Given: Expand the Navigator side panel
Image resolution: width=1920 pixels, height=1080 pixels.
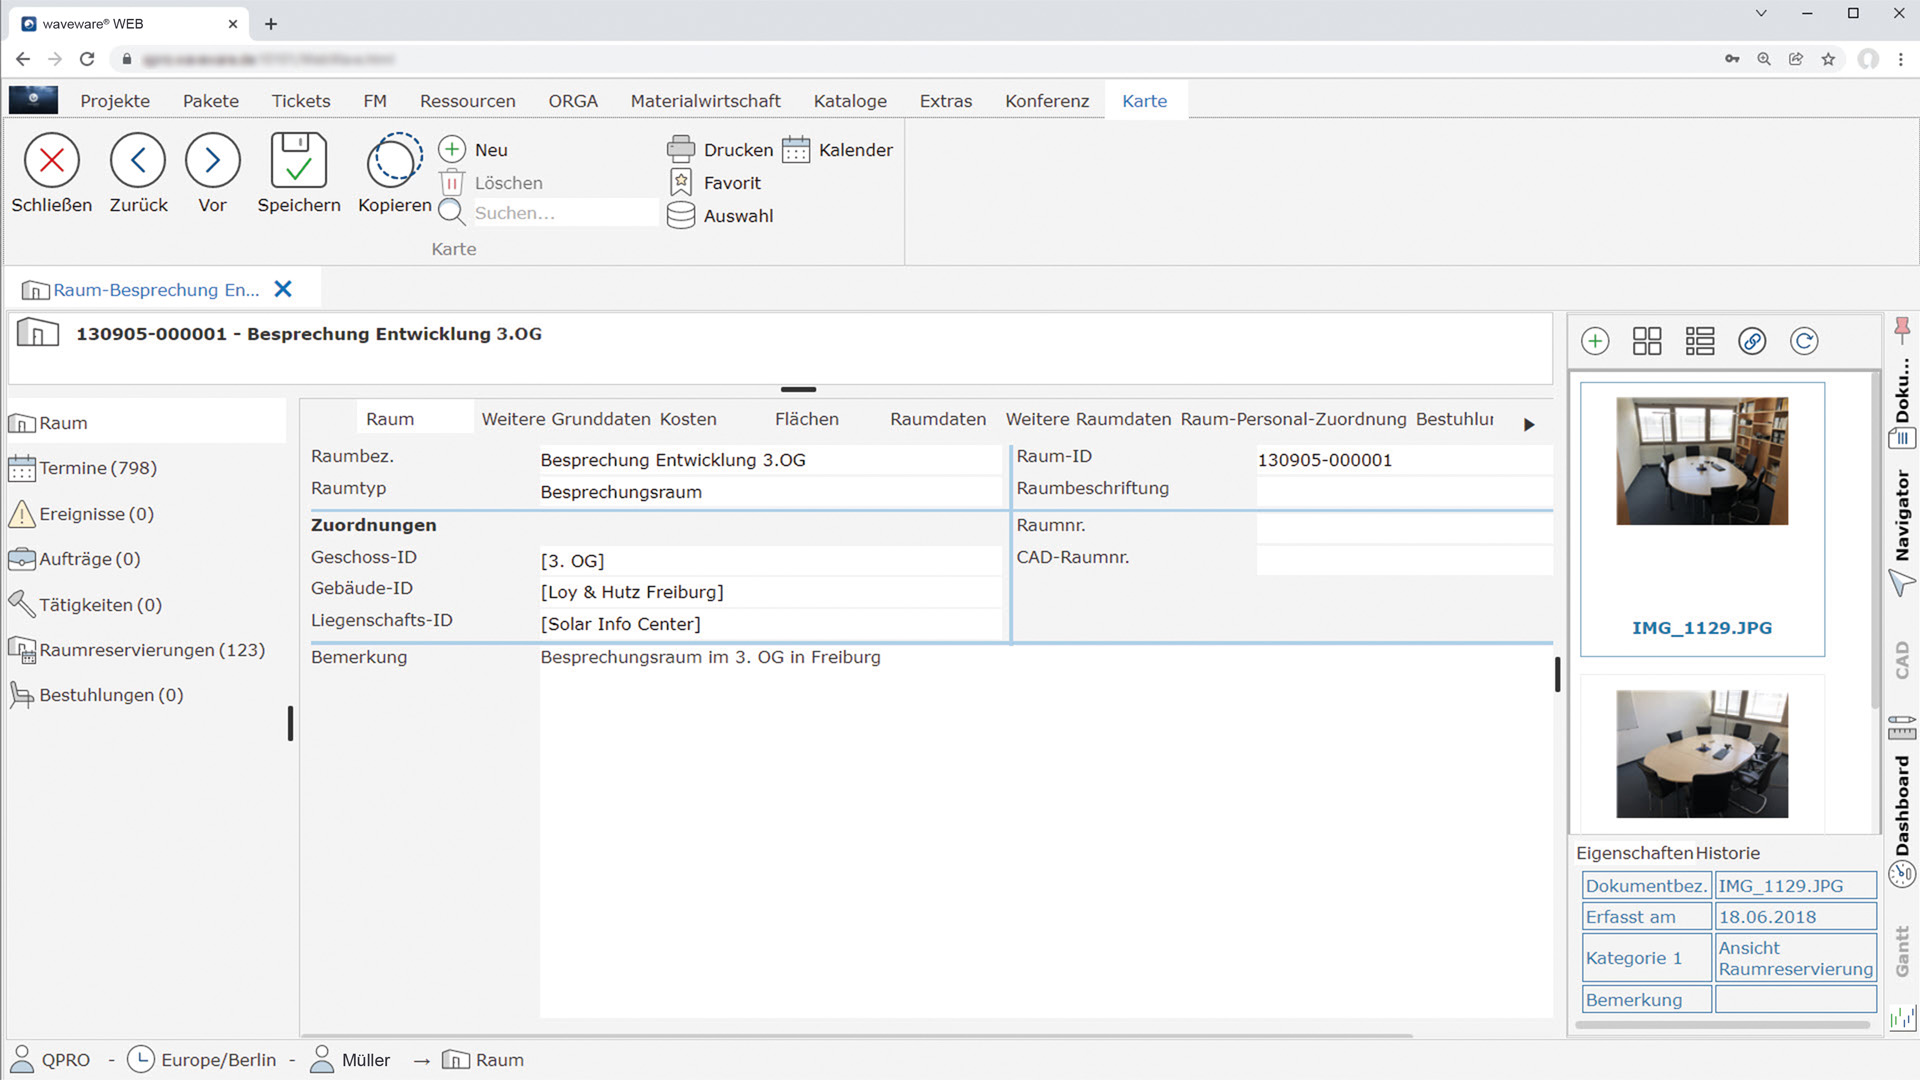Looking at the screenshot, I should pos(1902,515).
